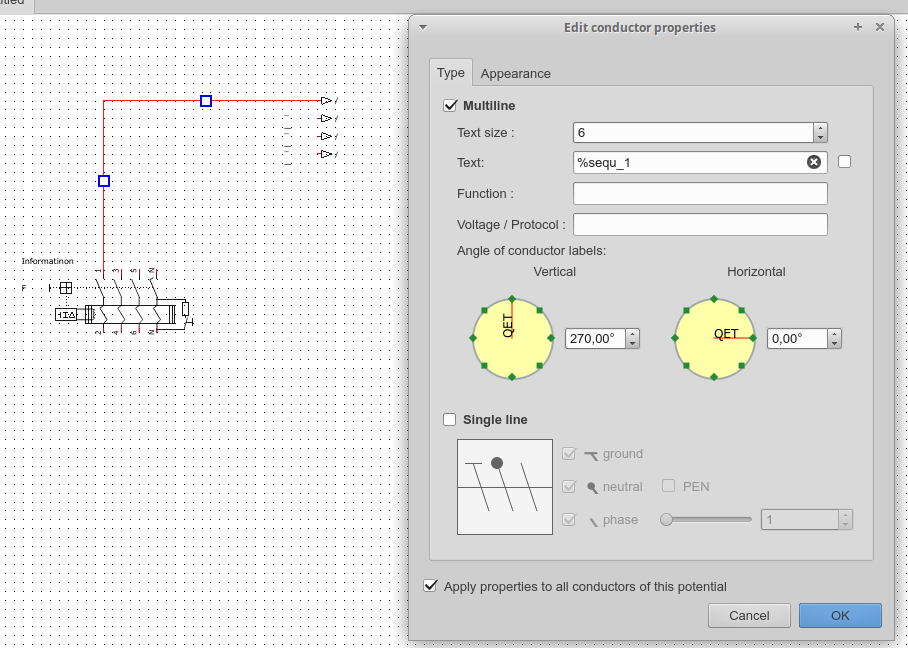Click the blue handle on the vertical conductor
This screenshot has height=648, width=908.
[x=104, y=181]
